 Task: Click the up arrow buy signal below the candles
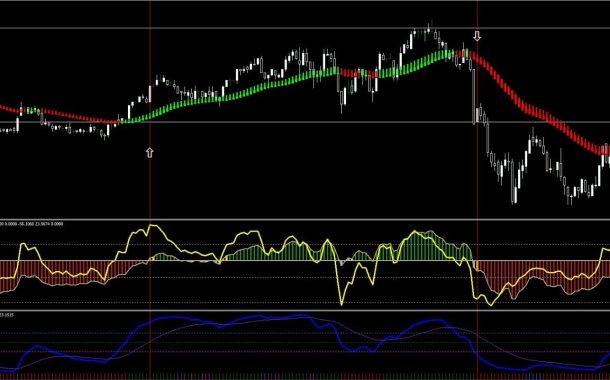[150, 152]
